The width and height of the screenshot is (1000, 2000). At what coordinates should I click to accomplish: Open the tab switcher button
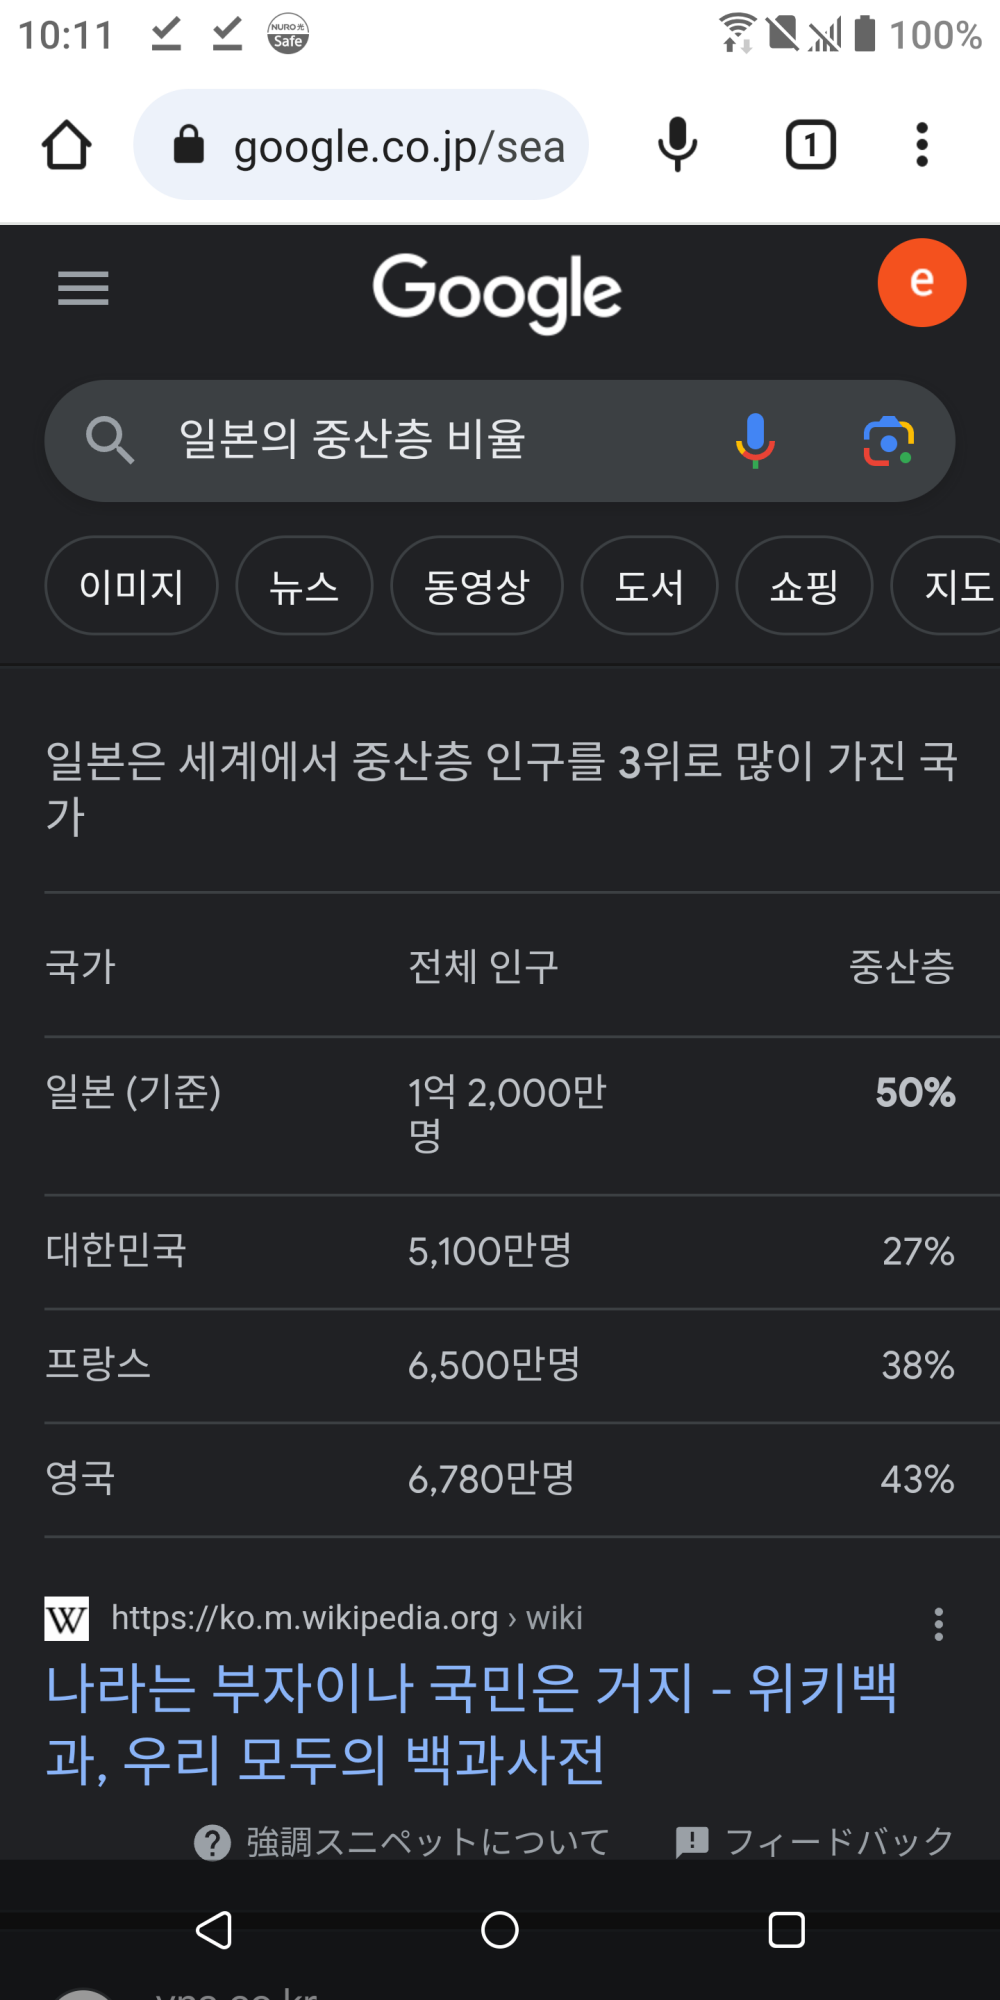(x=810, y=145)
